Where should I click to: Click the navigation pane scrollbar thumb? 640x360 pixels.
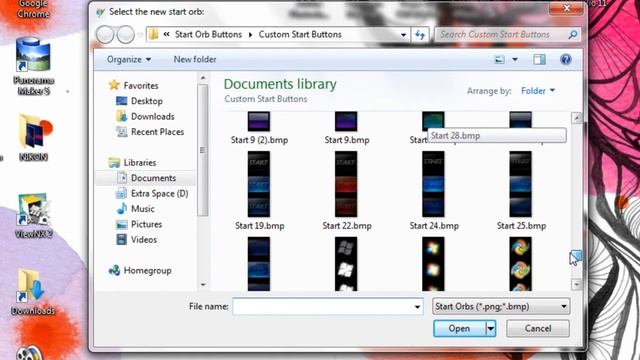[x=202, y=150]
